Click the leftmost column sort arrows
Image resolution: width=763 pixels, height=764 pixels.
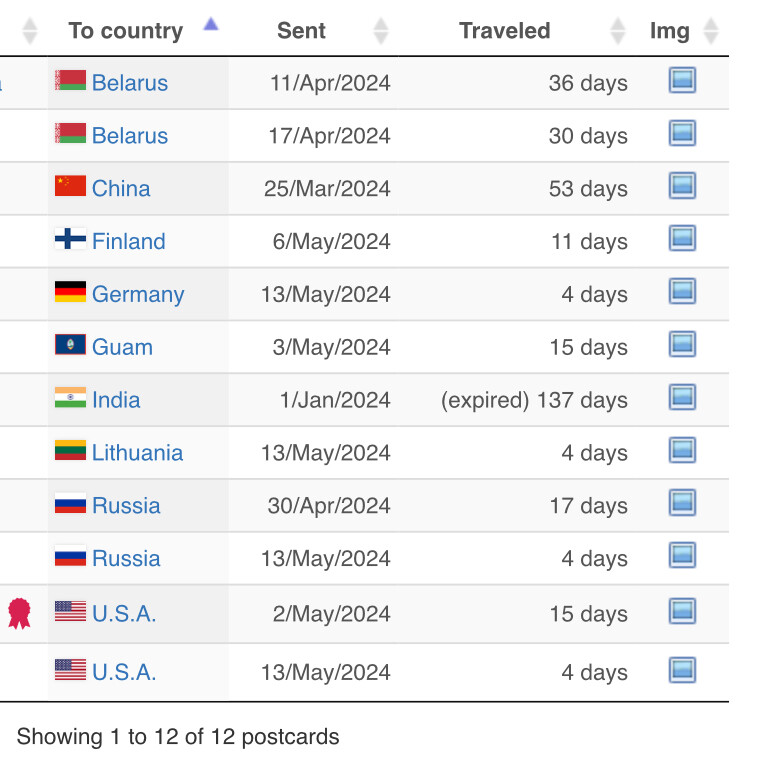tap(30, 31)
